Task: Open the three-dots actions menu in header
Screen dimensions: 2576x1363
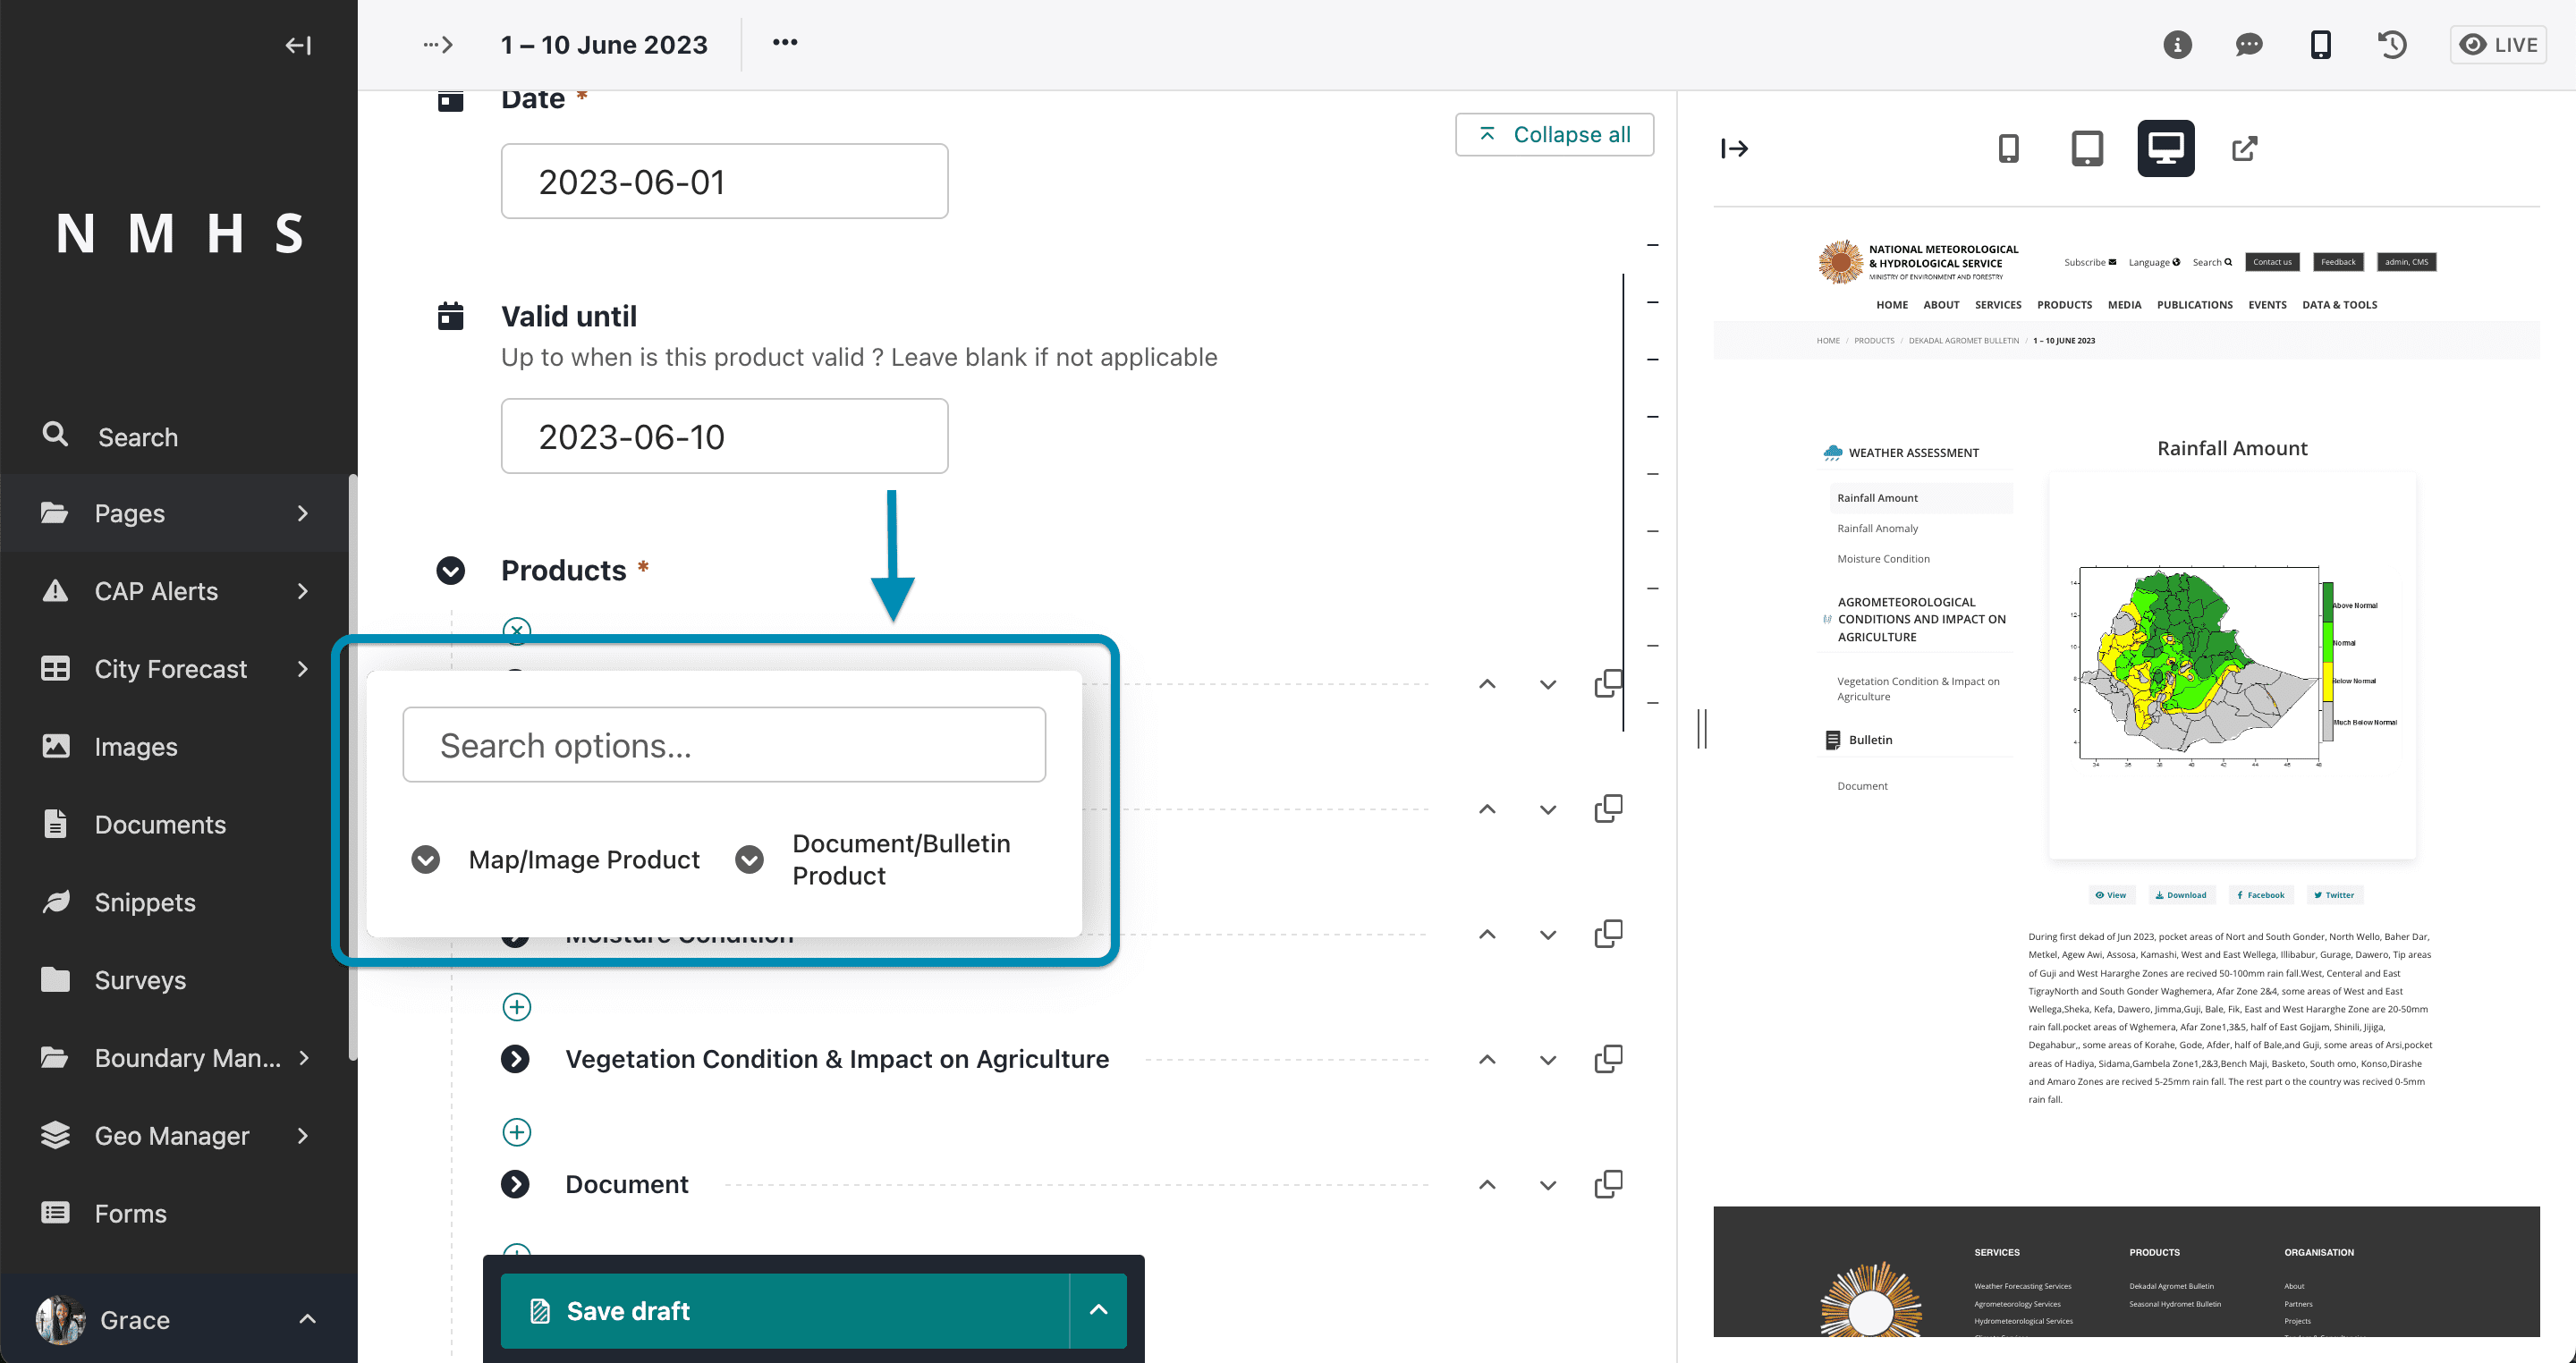Action: (785, 42)
